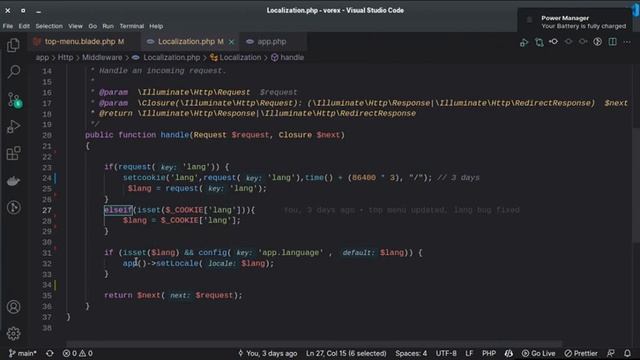Open the Accounts menu icon
The width and height of the screenshot is (640, 360).
[x=13, y=307]
